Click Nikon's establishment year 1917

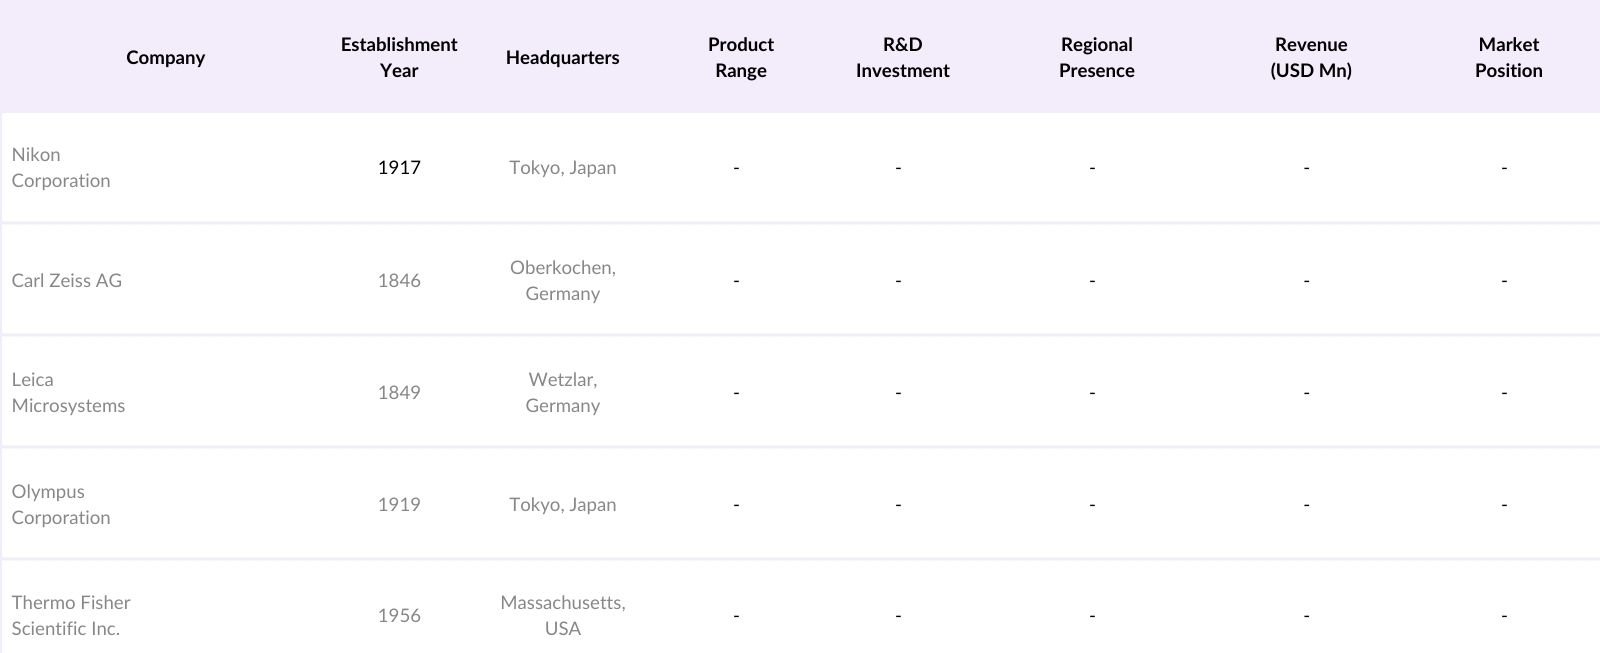click(399, 167)
